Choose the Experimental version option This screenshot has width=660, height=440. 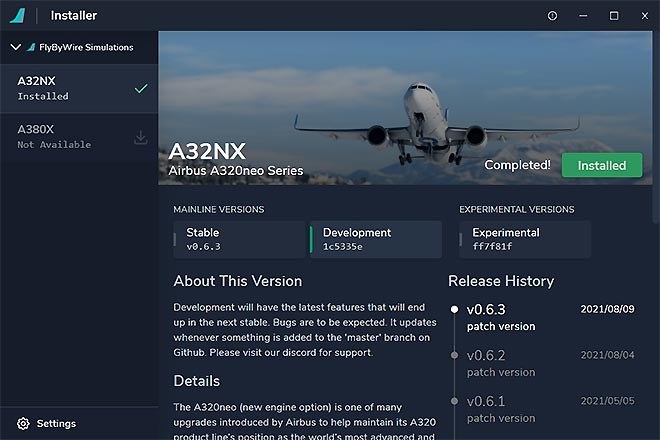(x=524, y=239)
